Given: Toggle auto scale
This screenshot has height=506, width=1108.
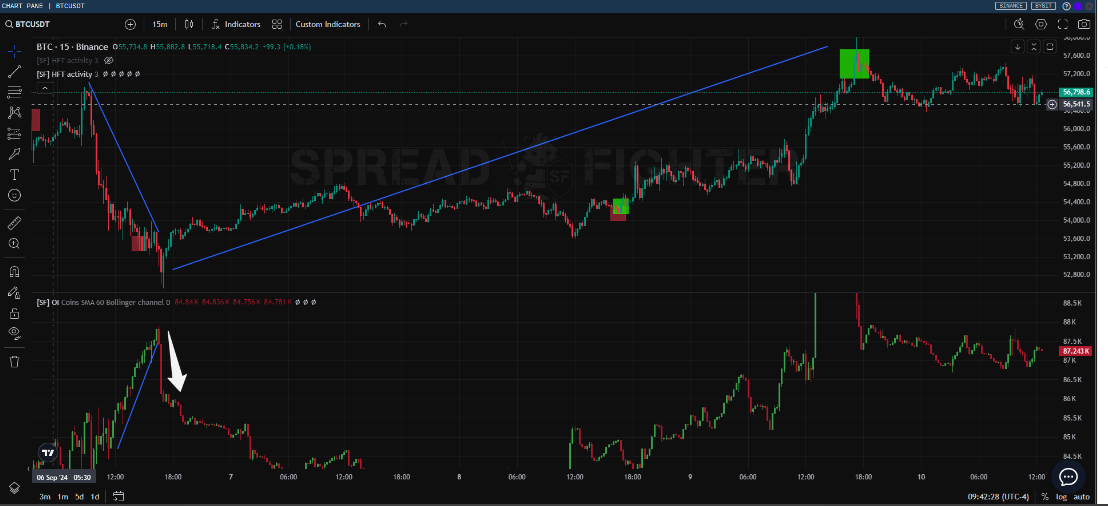Looking at the screenshot, I should [1081, 497].
